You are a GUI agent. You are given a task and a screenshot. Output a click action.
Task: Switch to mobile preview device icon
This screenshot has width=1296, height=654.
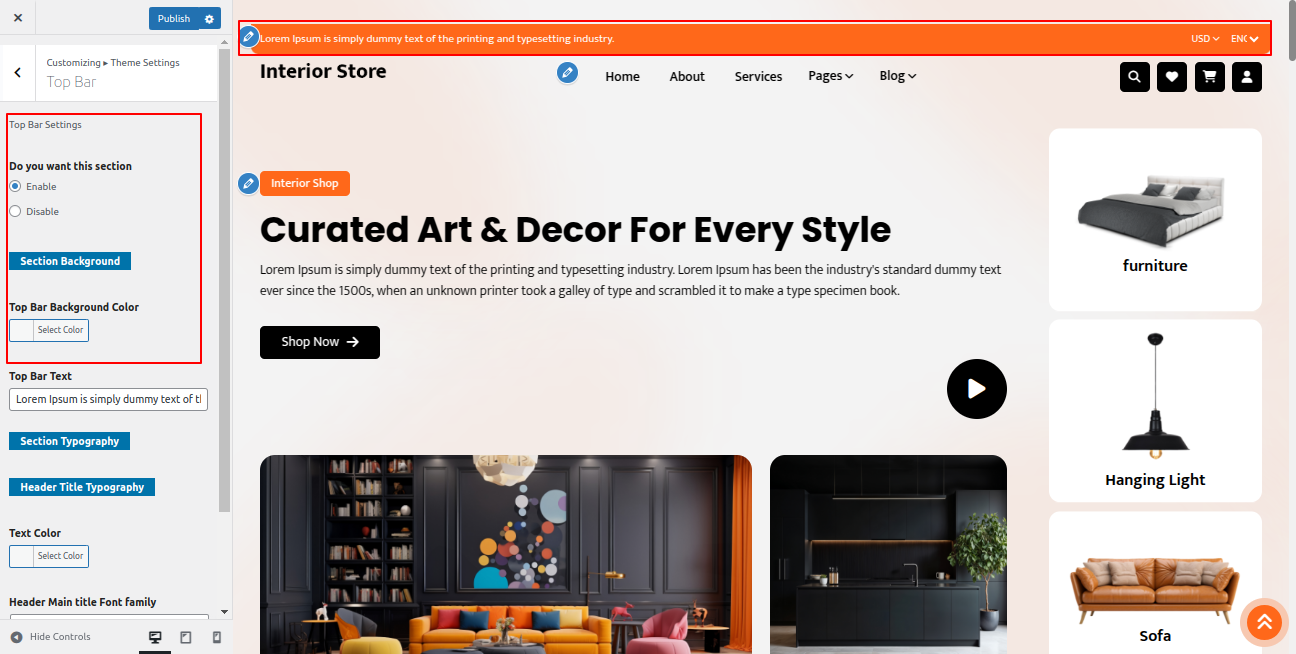tap(217, 637)
